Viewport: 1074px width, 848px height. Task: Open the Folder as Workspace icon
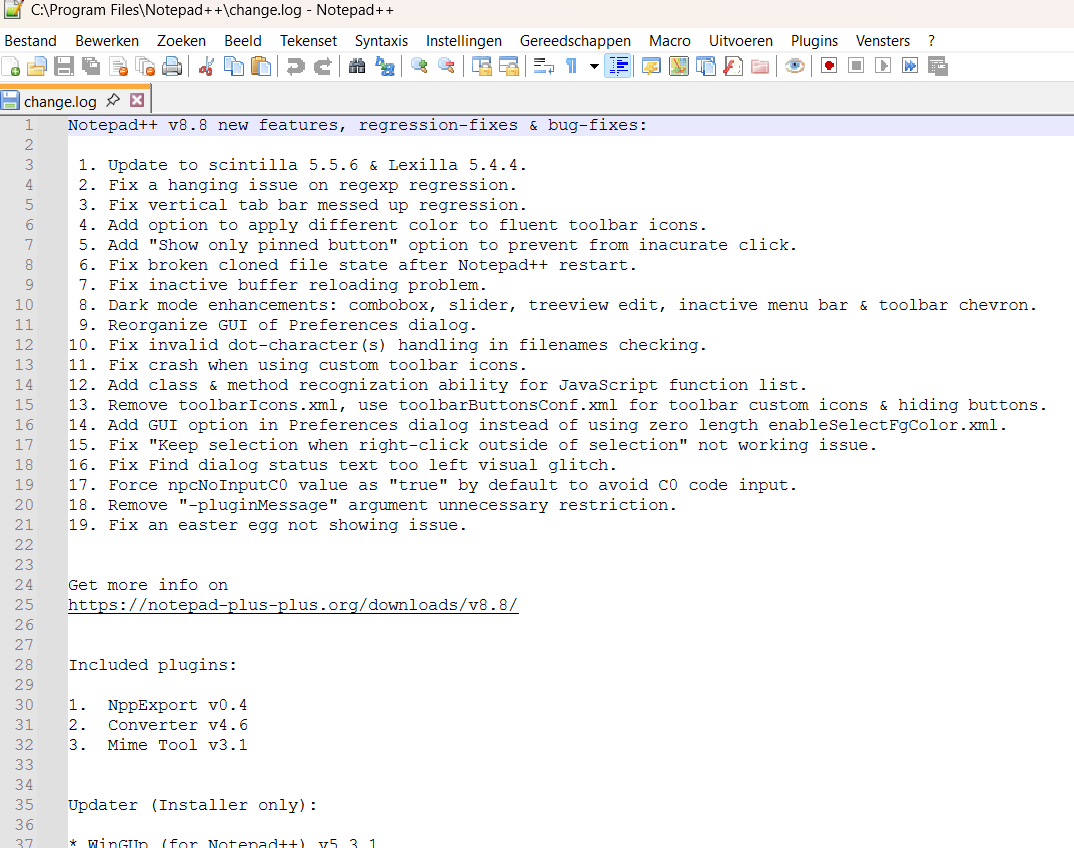[x=760, y=66]
